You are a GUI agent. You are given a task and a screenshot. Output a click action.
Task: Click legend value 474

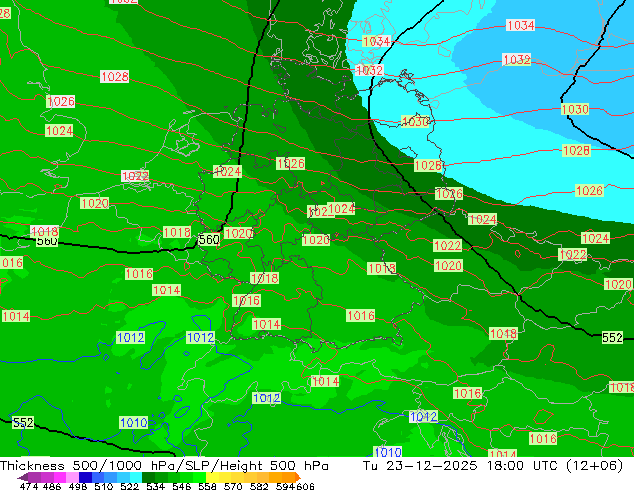[29, 486]
